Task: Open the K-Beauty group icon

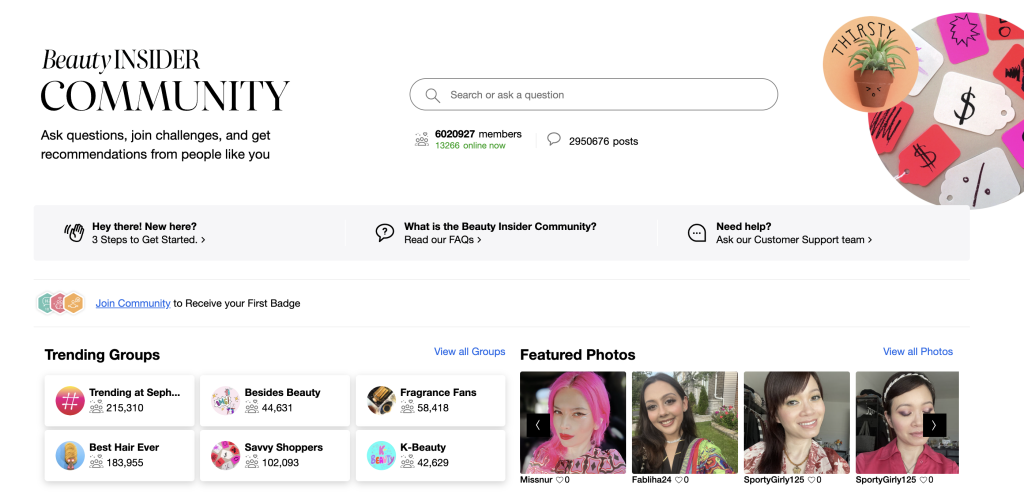Action: click(x=382, y=455)
